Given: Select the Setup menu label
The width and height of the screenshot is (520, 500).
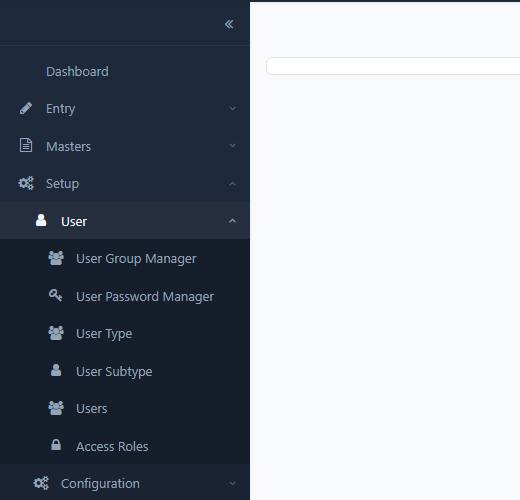Looking at the screenshot, I should 63,184.
